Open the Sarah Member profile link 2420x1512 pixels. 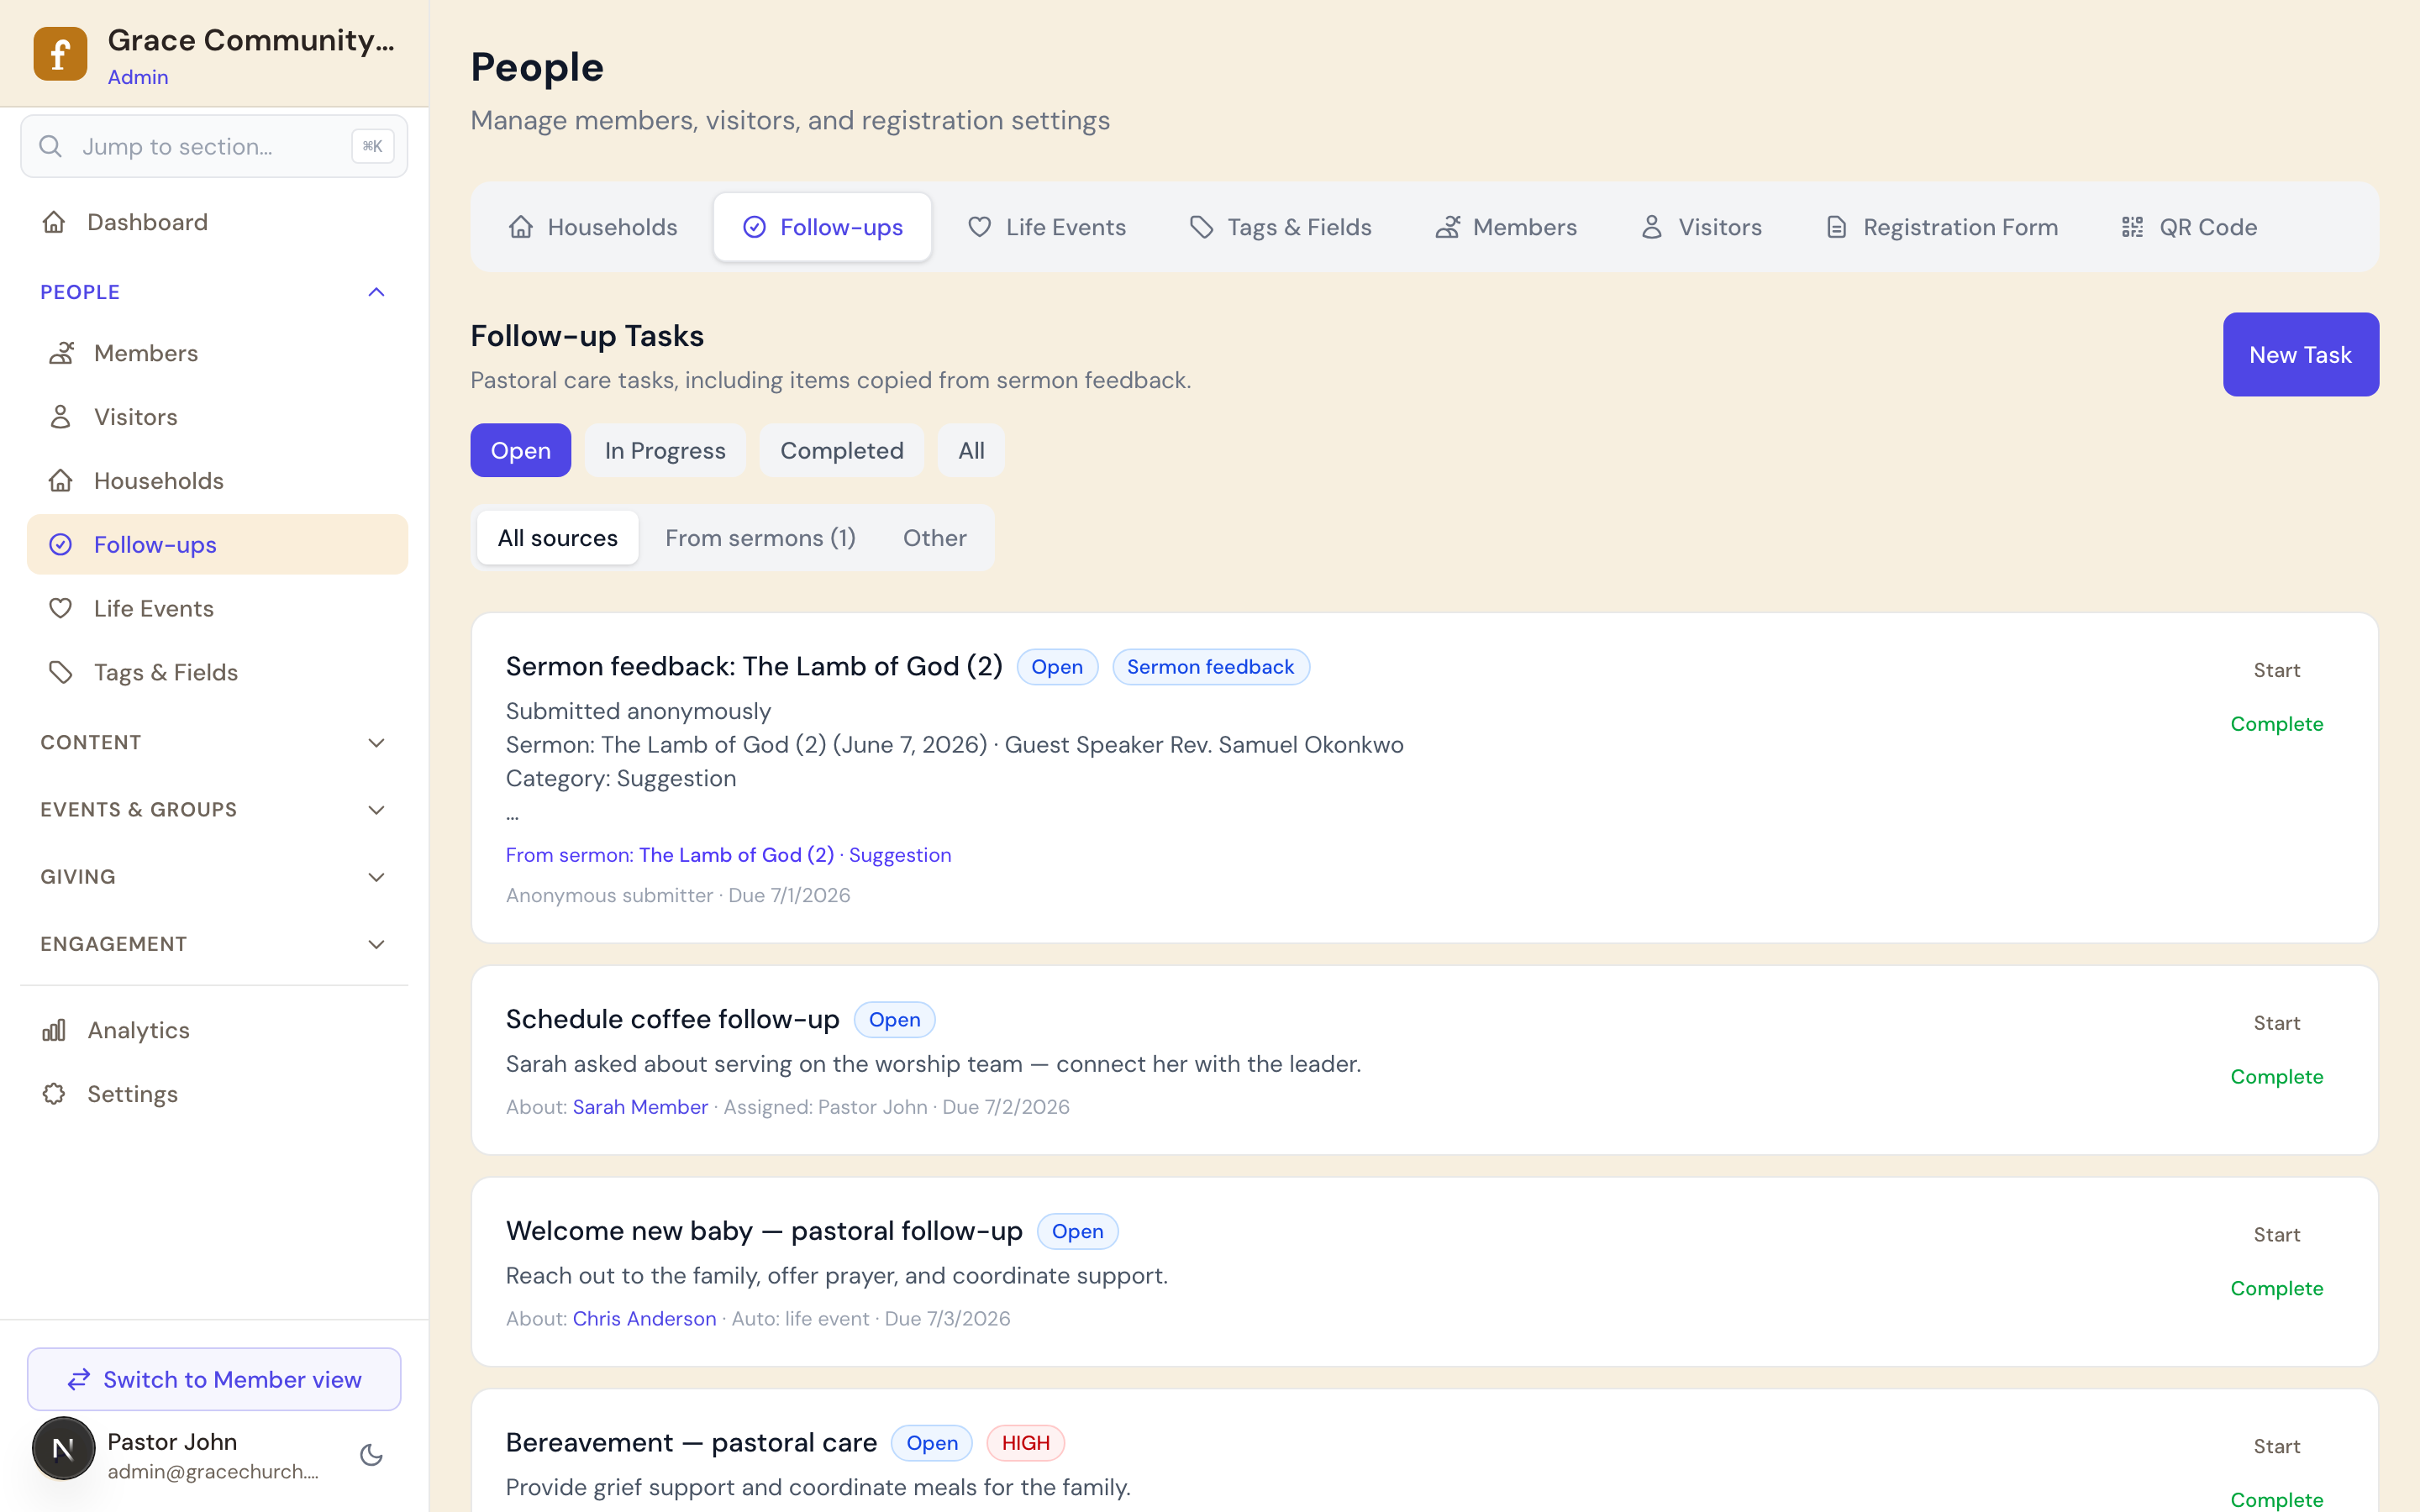(640, 1107)
